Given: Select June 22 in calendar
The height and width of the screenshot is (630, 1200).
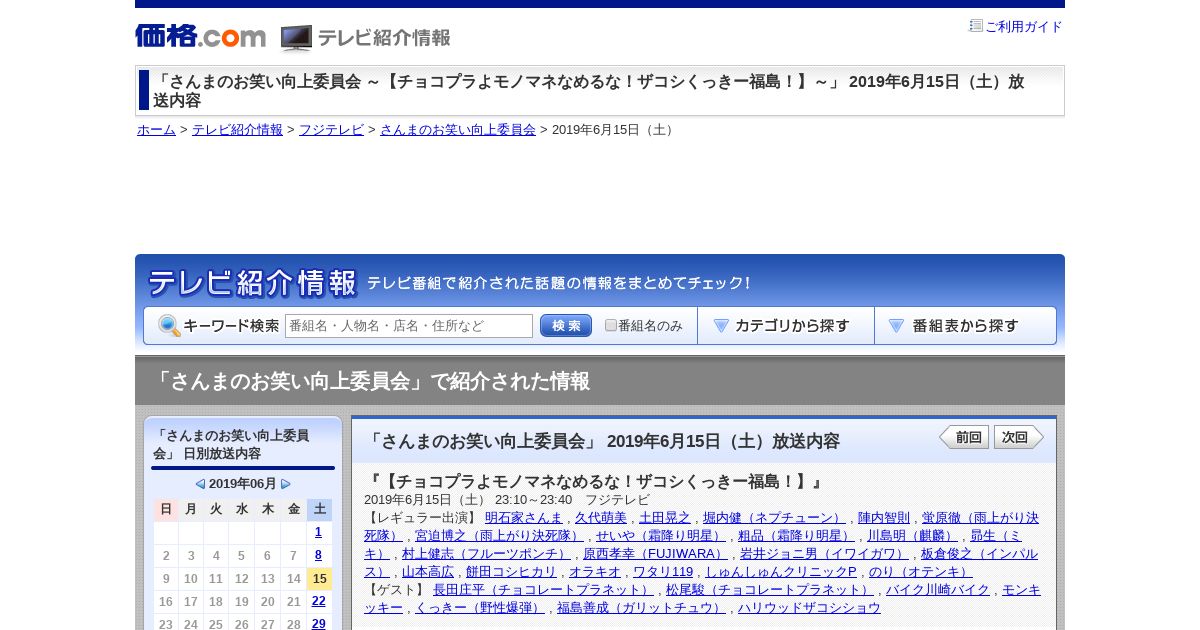Looking at the screenshot, I should coord(319,601).
